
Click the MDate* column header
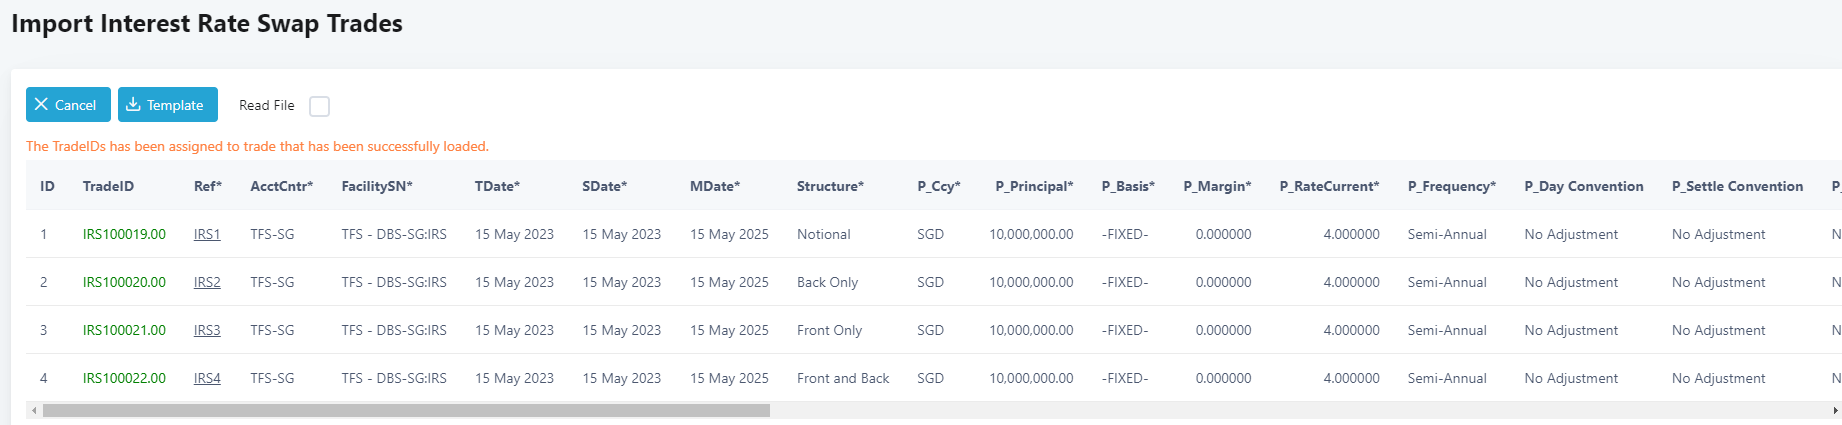pyautogui.click(x=715, y=186)
